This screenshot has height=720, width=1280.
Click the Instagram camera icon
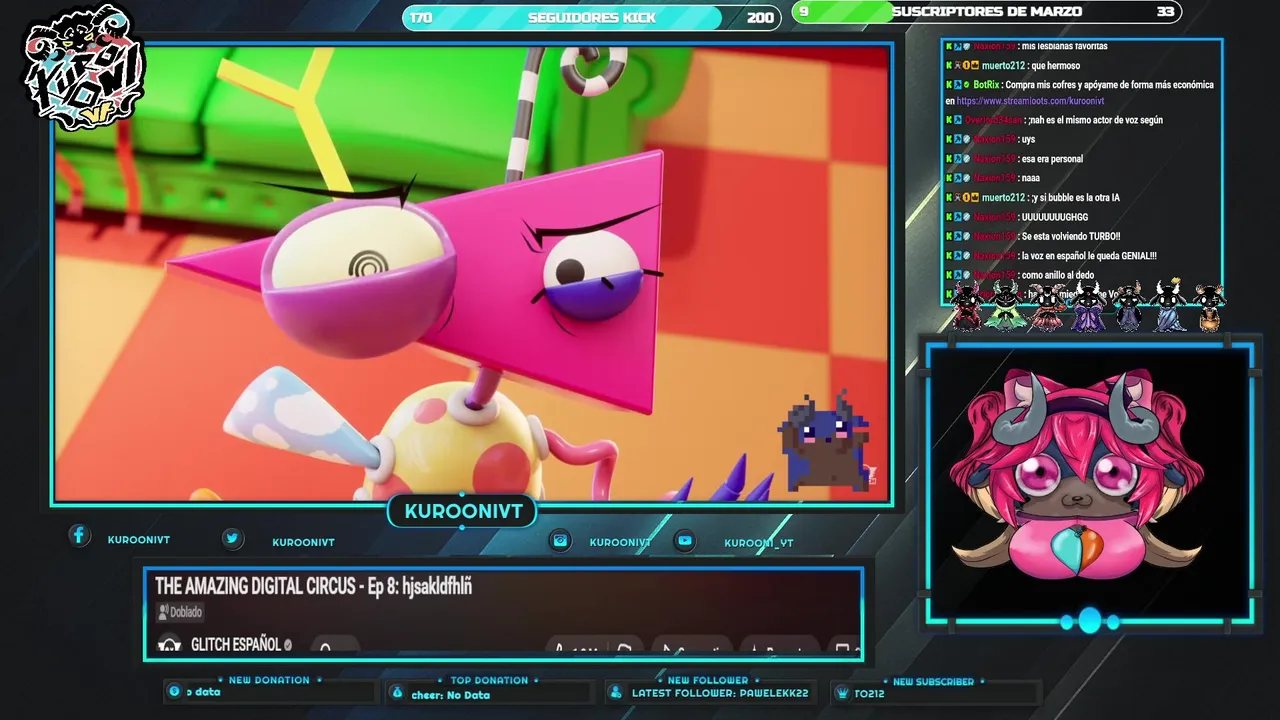561,540
